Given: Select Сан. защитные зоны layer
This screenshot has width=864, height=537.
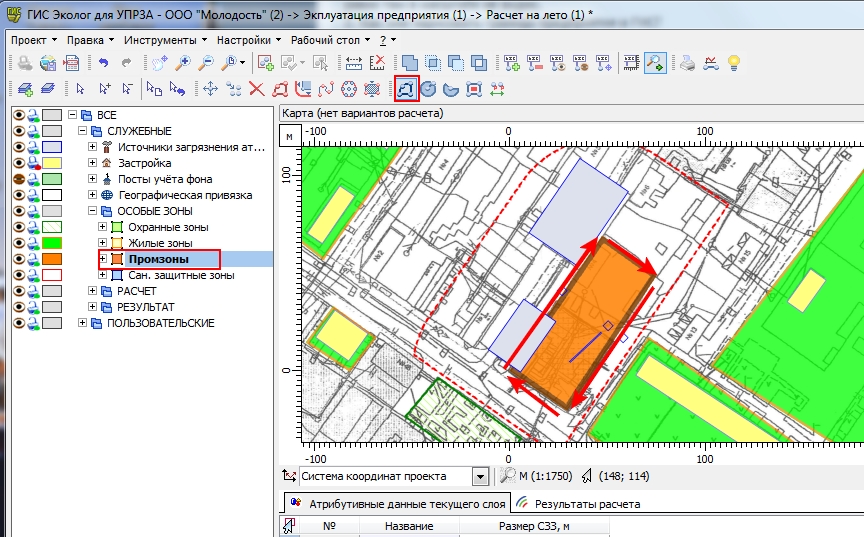Looking at the screenshot, I should [x=180, y=275].
